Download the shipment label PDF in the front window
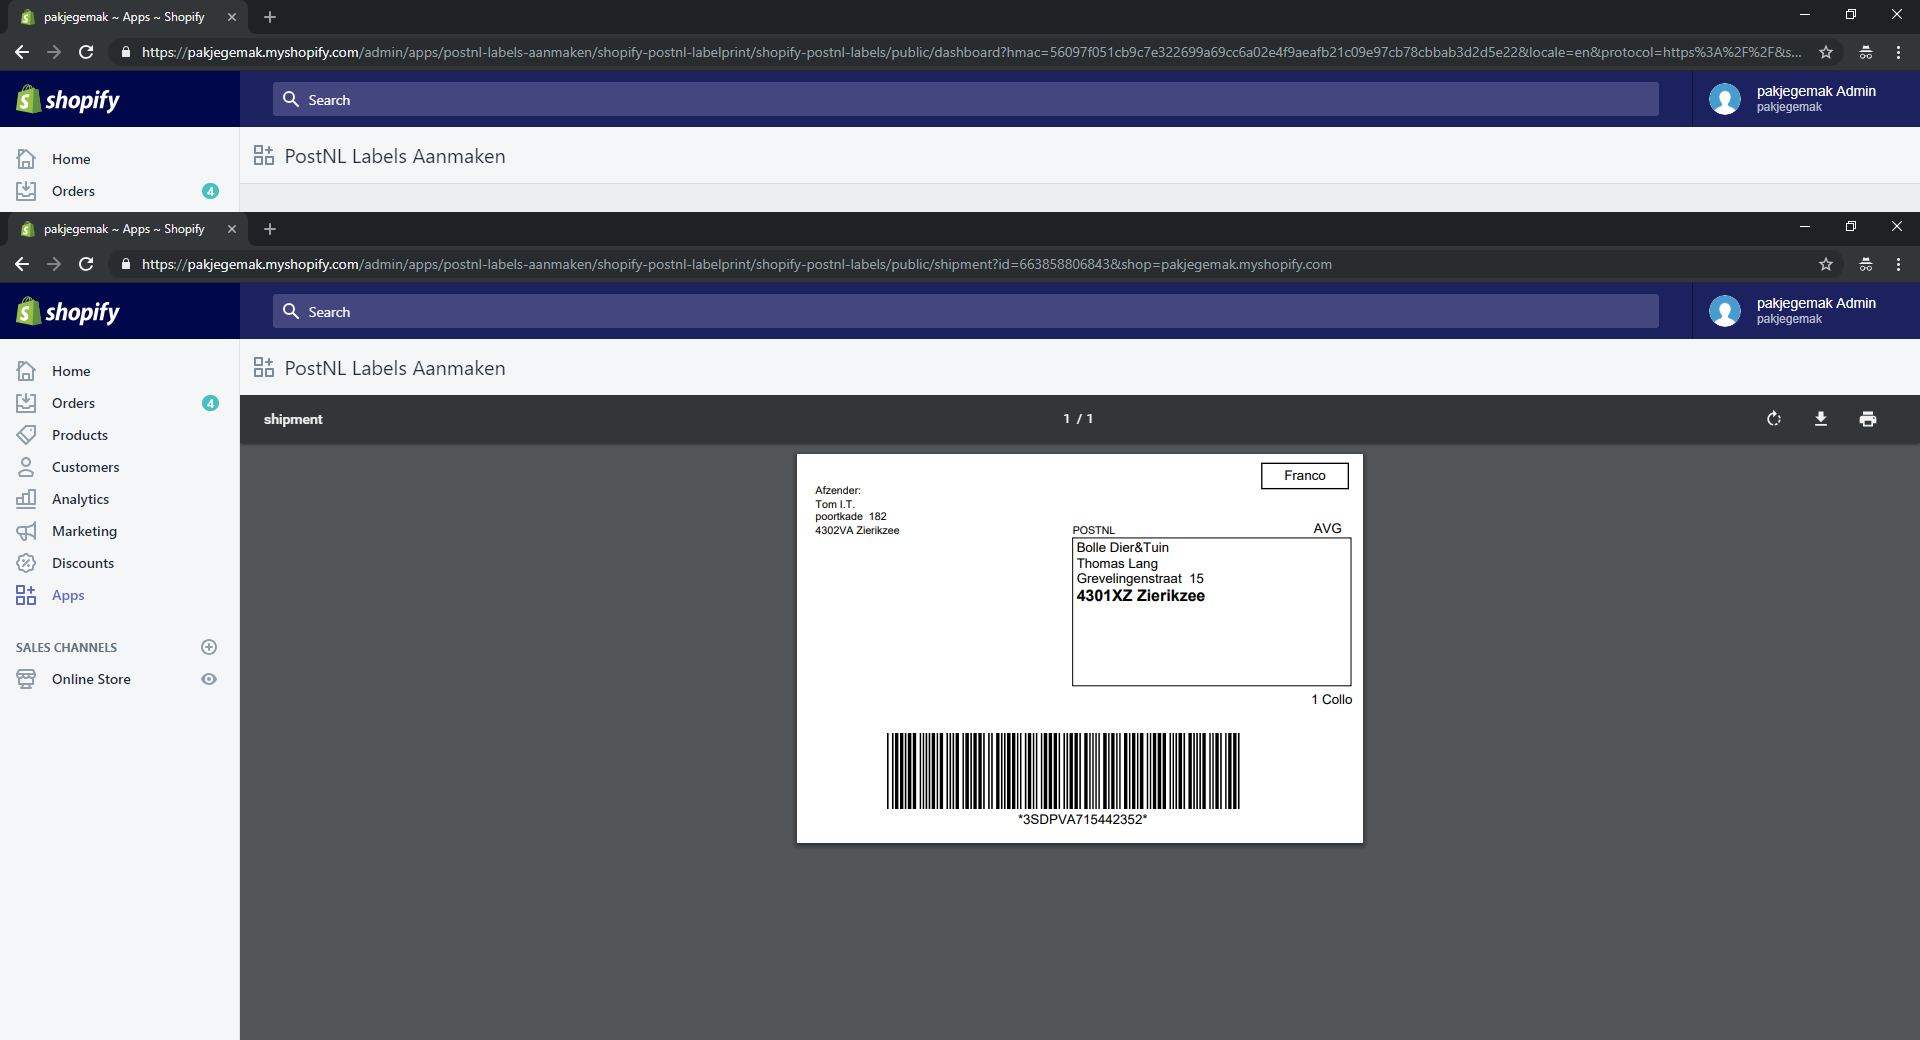This screenshot has width=1920, height=1040. (1821, 419)
